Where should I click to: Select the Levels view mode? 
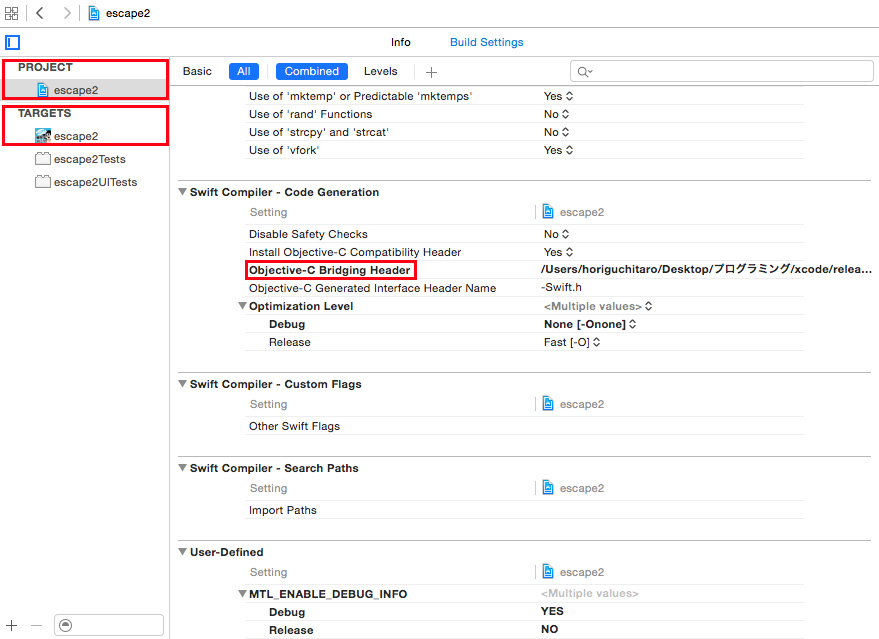point(380,71)
